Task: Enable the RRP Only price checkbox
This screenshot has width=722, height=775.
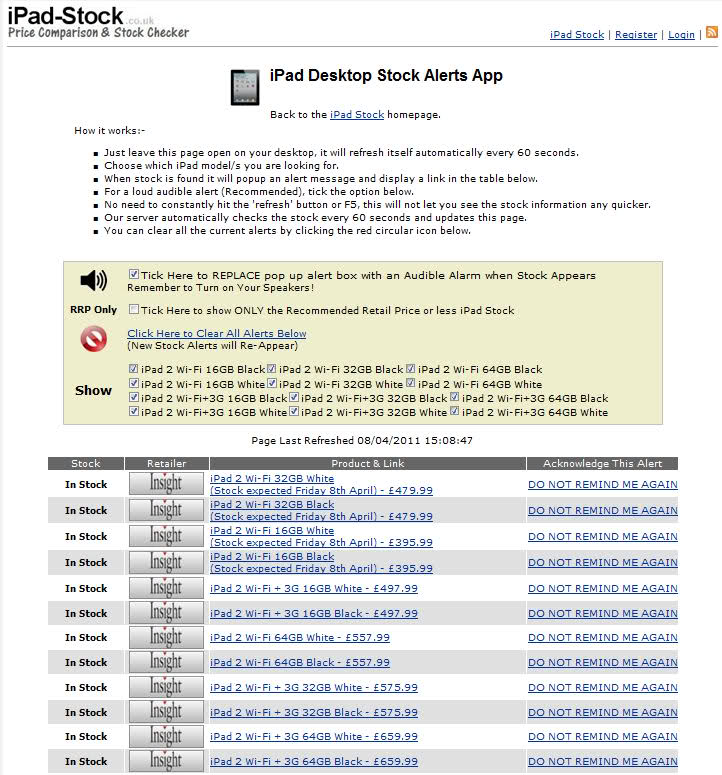Action: [133, 309]
